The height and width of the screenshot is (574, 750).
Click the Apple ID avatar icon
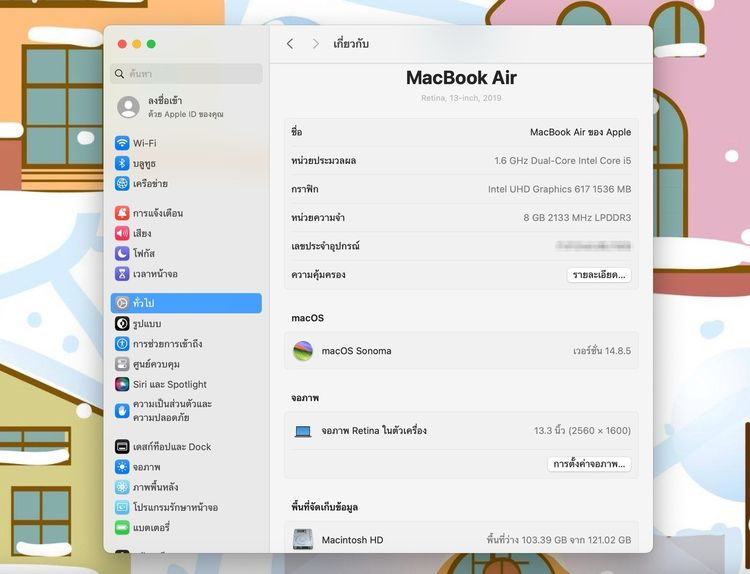[x=129, y=107]
